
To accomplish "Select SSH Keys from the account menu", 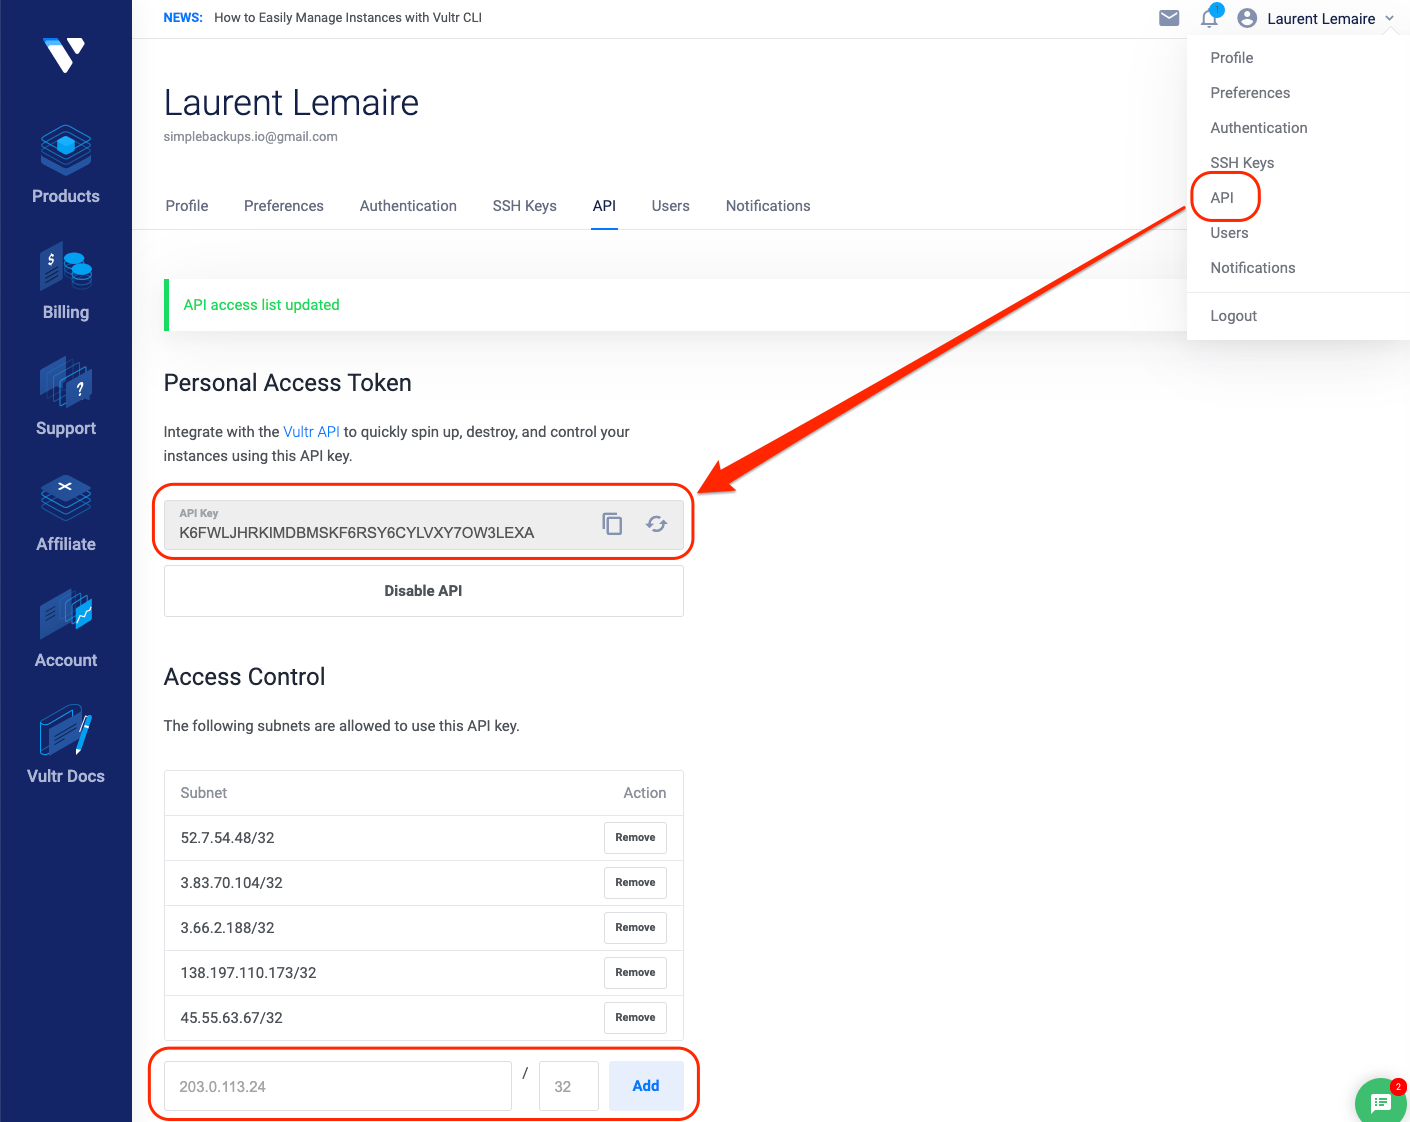I will pos(1242,162).
